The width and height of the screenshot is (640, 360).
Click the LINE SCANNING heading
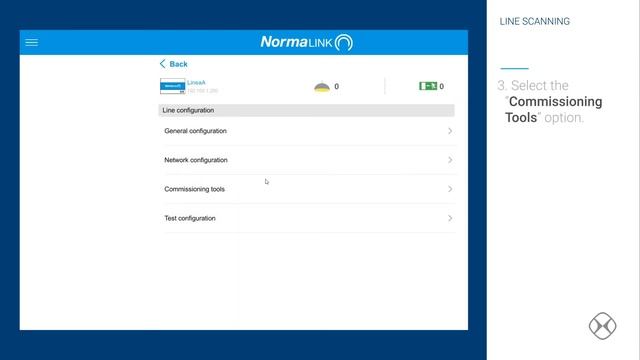[x=534, y=22]
